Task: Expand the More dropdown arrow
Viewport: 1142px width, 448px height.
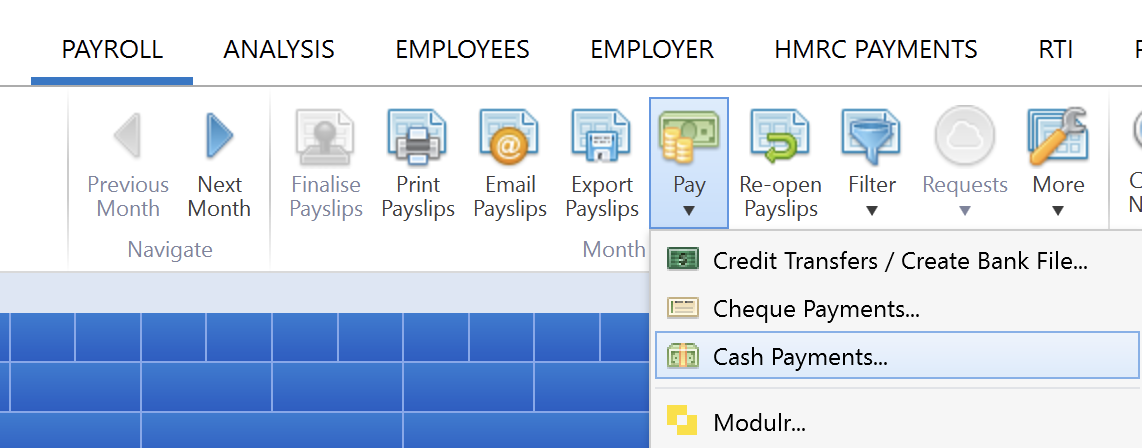Action: 1058,211
